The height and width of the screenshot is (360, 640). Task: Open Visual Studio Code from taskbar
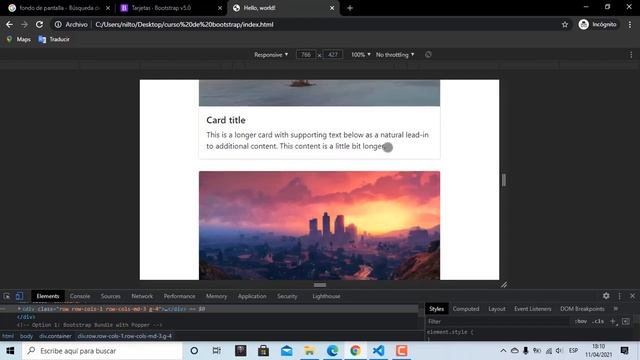pyautogui.click(x=378, y=351)
